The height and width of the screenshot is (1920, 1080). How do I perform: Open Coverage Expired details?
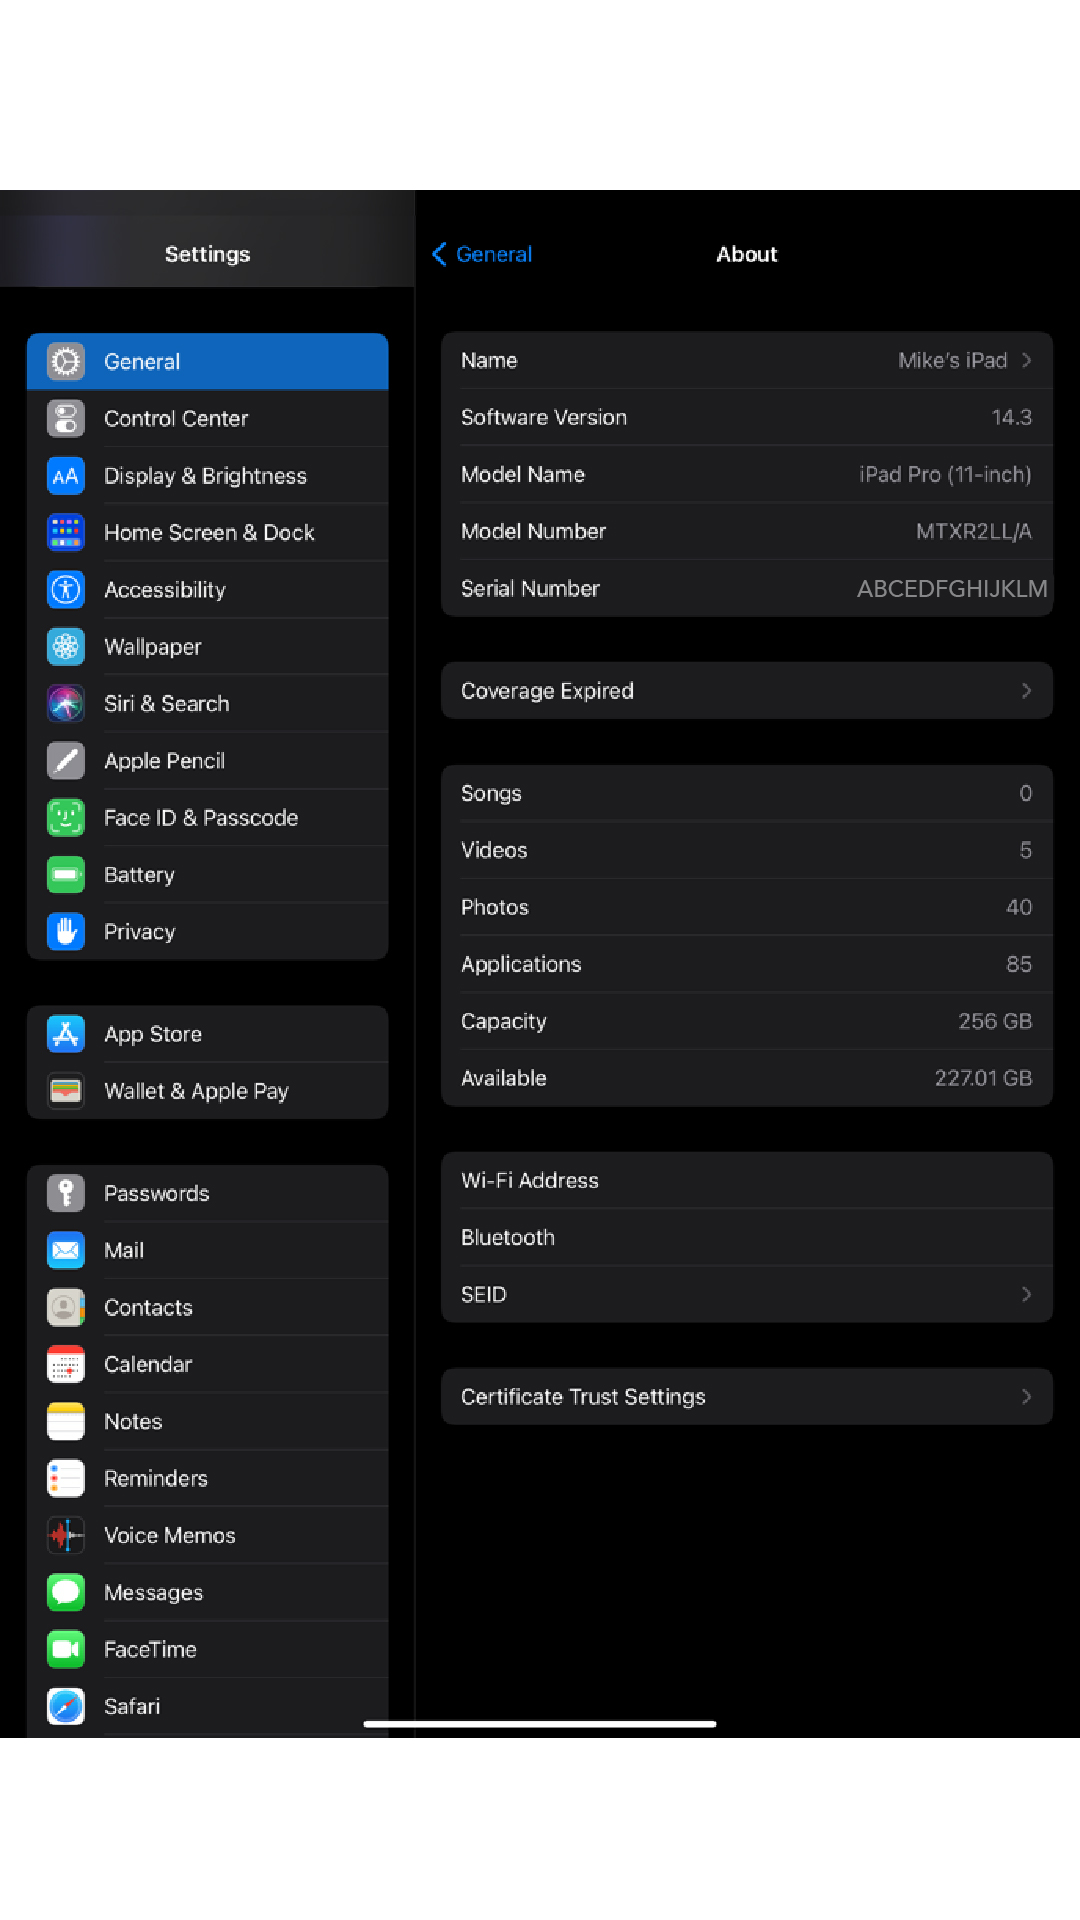point(747,691)
